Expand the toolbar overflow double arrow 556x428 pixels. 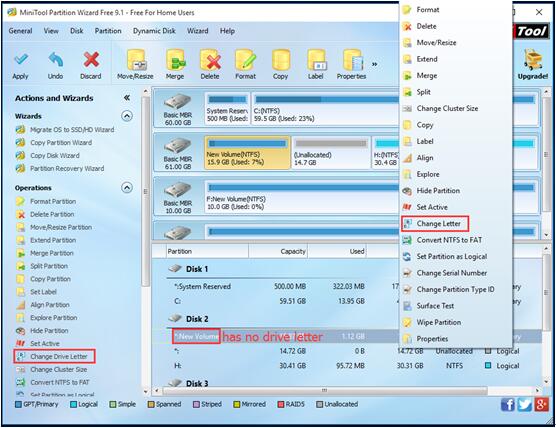tap(374, 64)
